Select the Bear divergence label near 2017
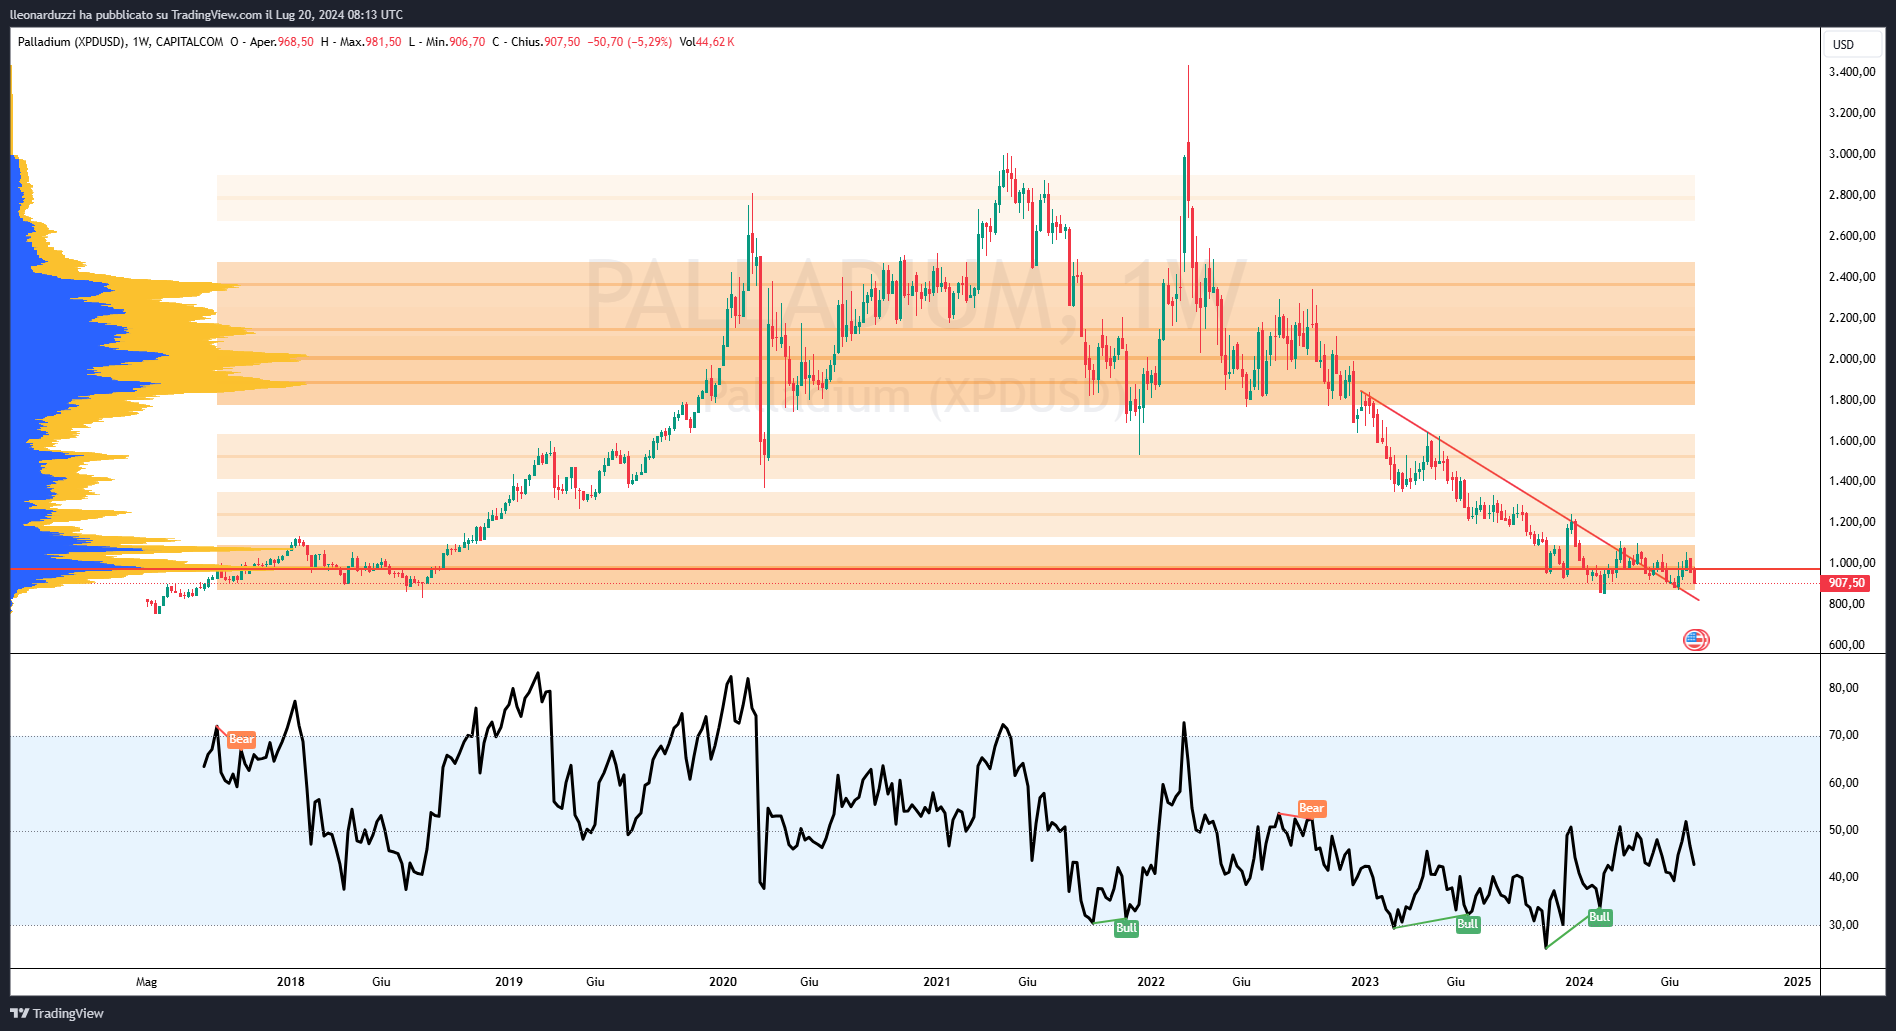Screen dimensions: 1896x1031 click(x=241, y=740)
